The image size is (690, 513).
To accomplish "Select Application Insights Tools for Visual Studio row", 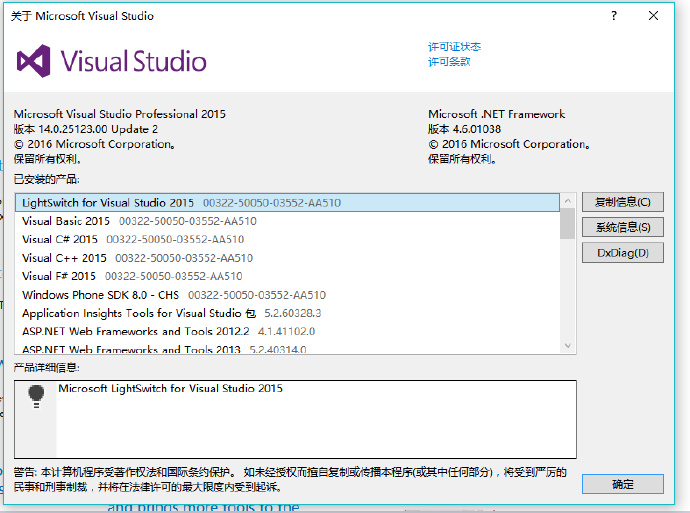I will click(287, 313).
